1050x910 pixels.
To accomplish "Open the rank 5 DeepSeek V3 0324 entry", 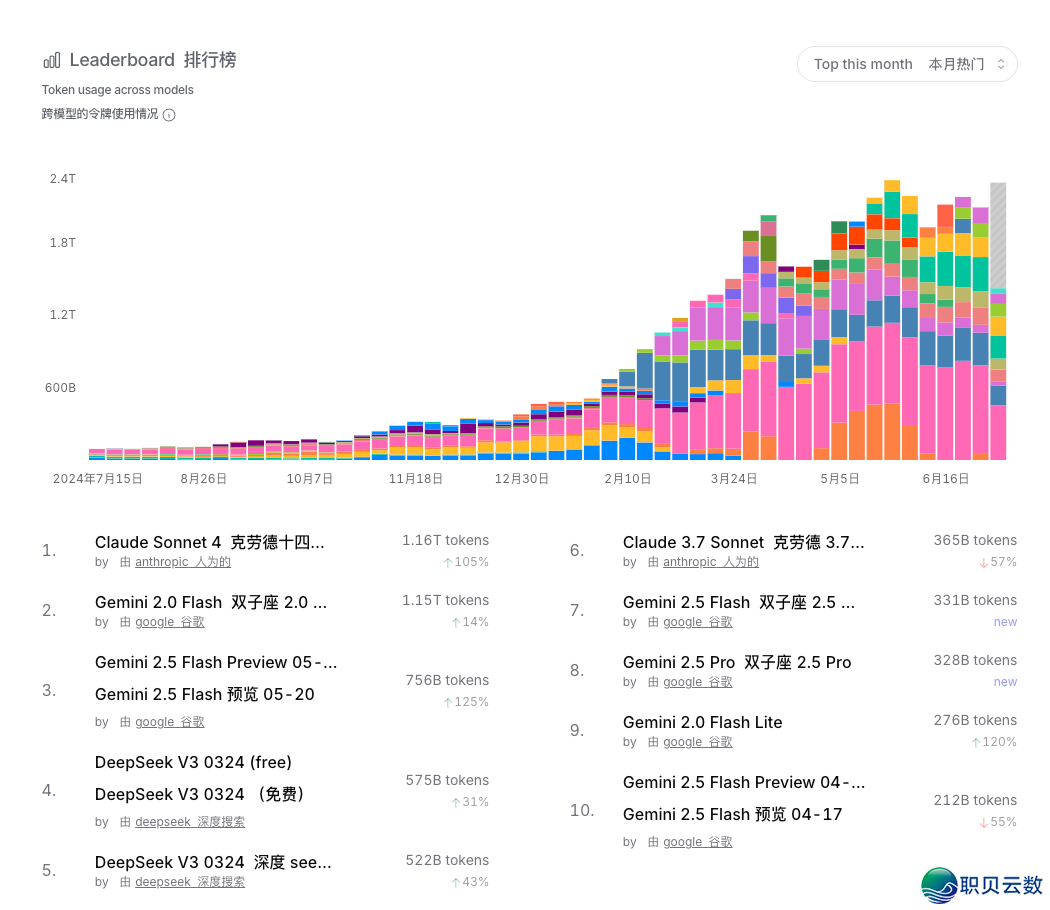I will pyautogui.click(x=213, y=862).
